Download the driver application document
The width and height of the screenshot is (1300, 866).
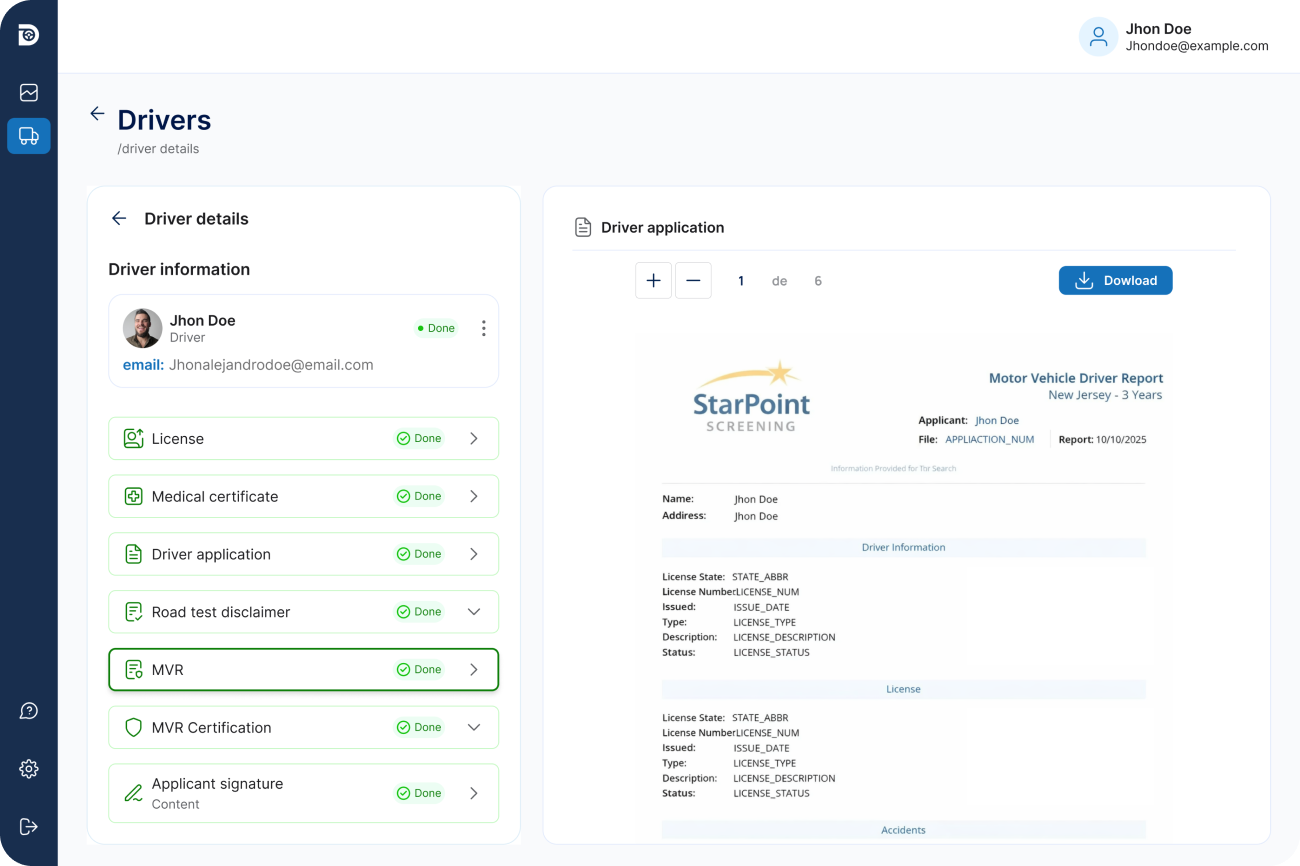click(1115, 281)
